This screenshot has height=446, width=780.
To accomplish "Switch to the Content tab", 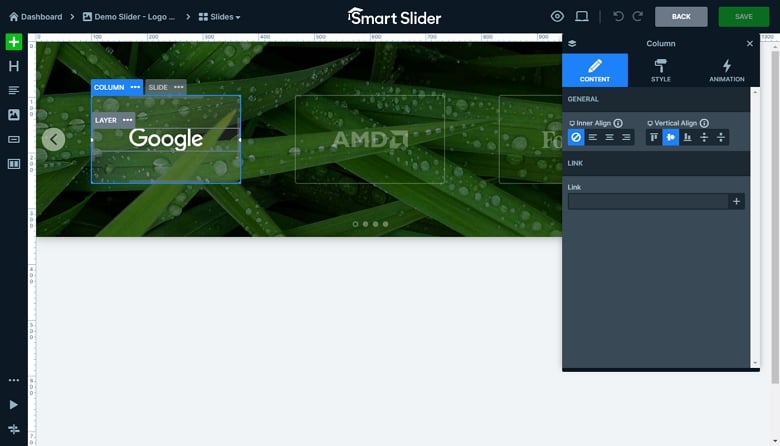I will click(595, 70).
